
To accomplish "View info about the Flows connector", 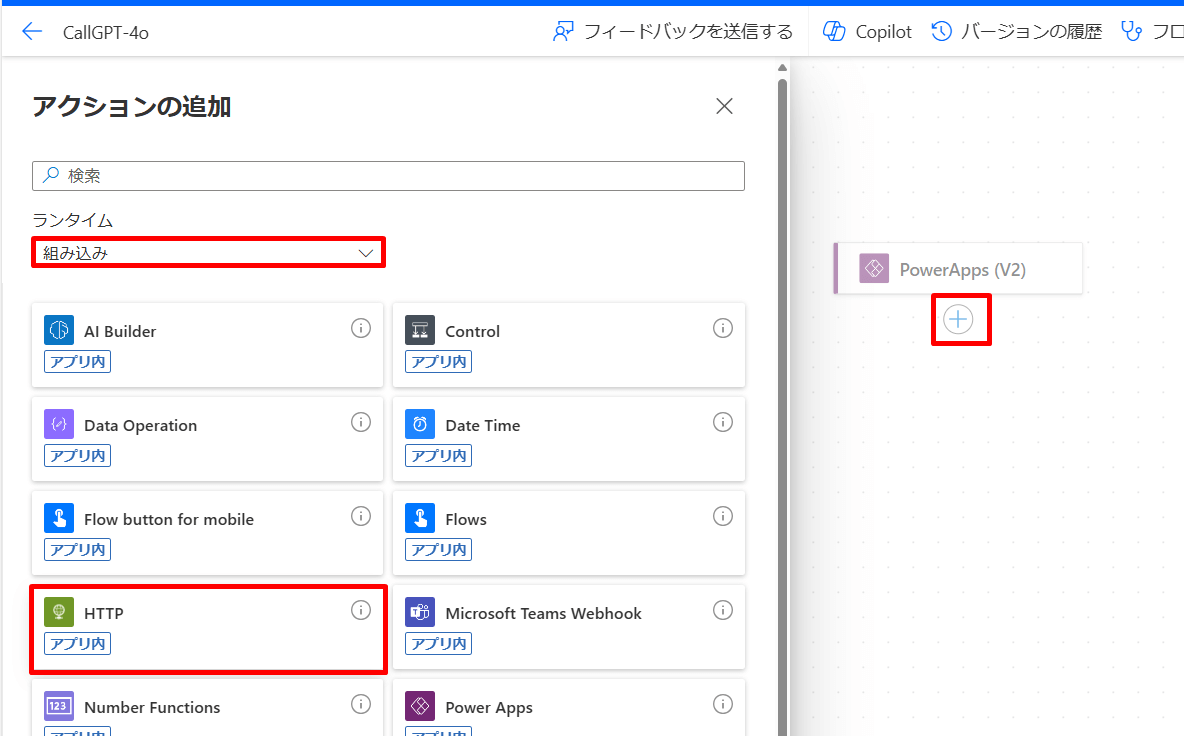I will coord(722,516).
